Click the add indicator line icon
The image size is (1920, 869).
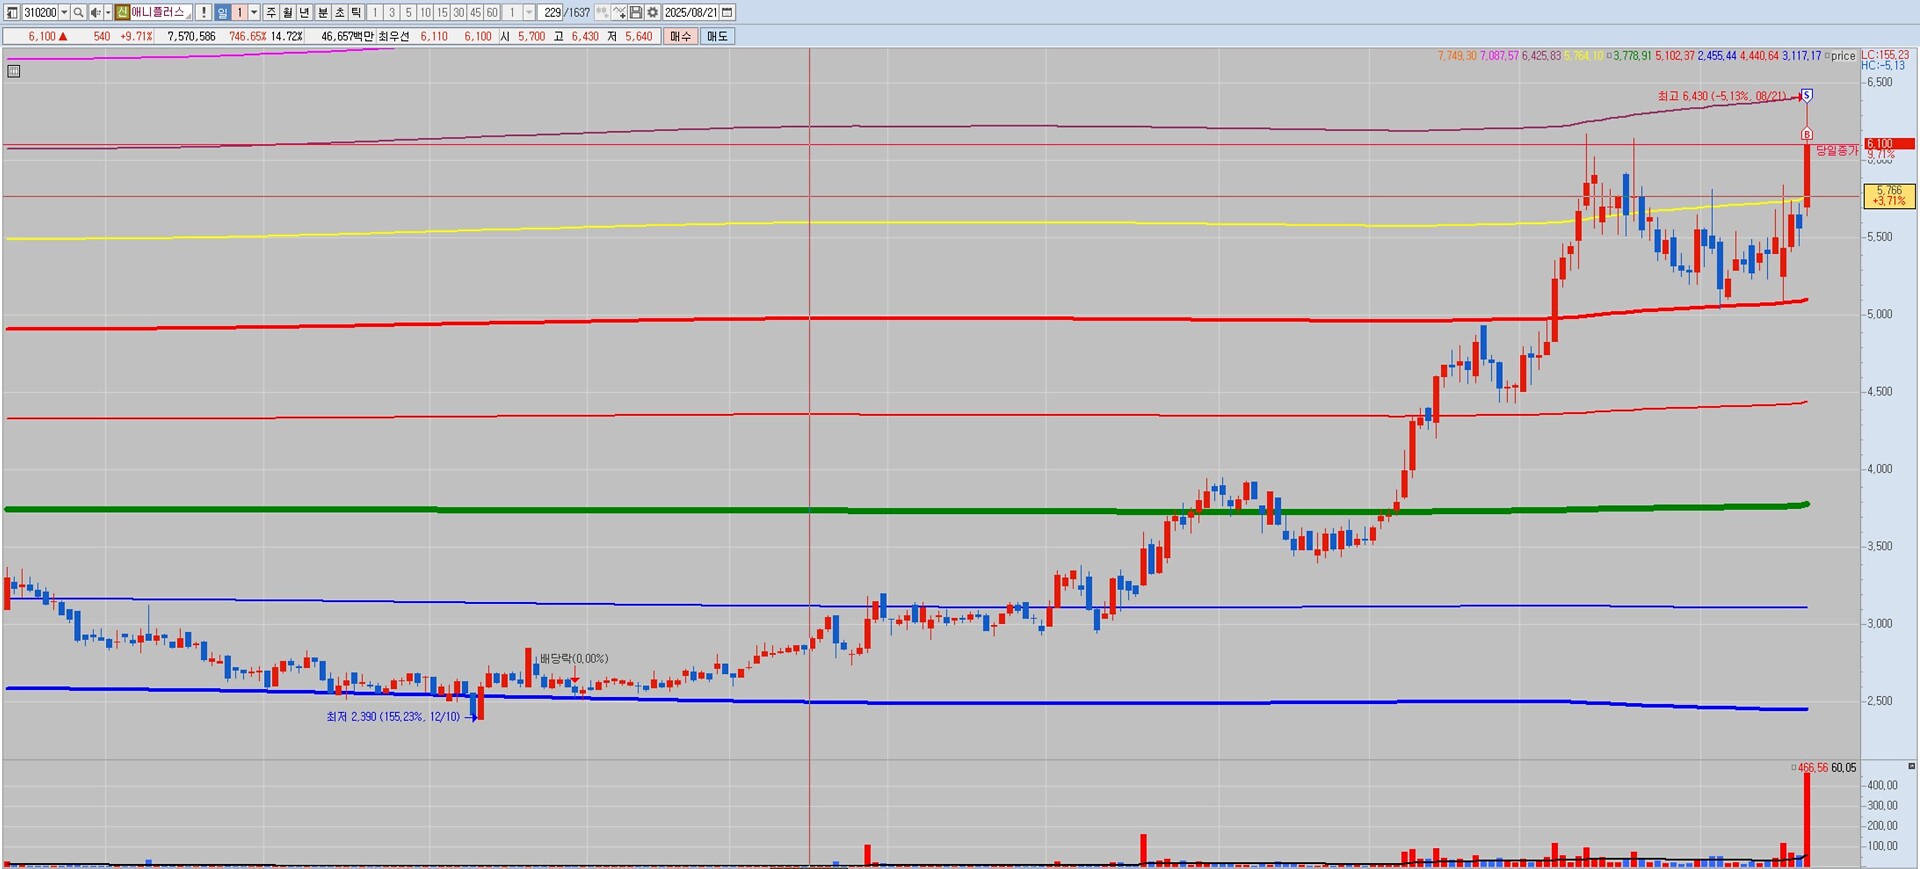620,12
